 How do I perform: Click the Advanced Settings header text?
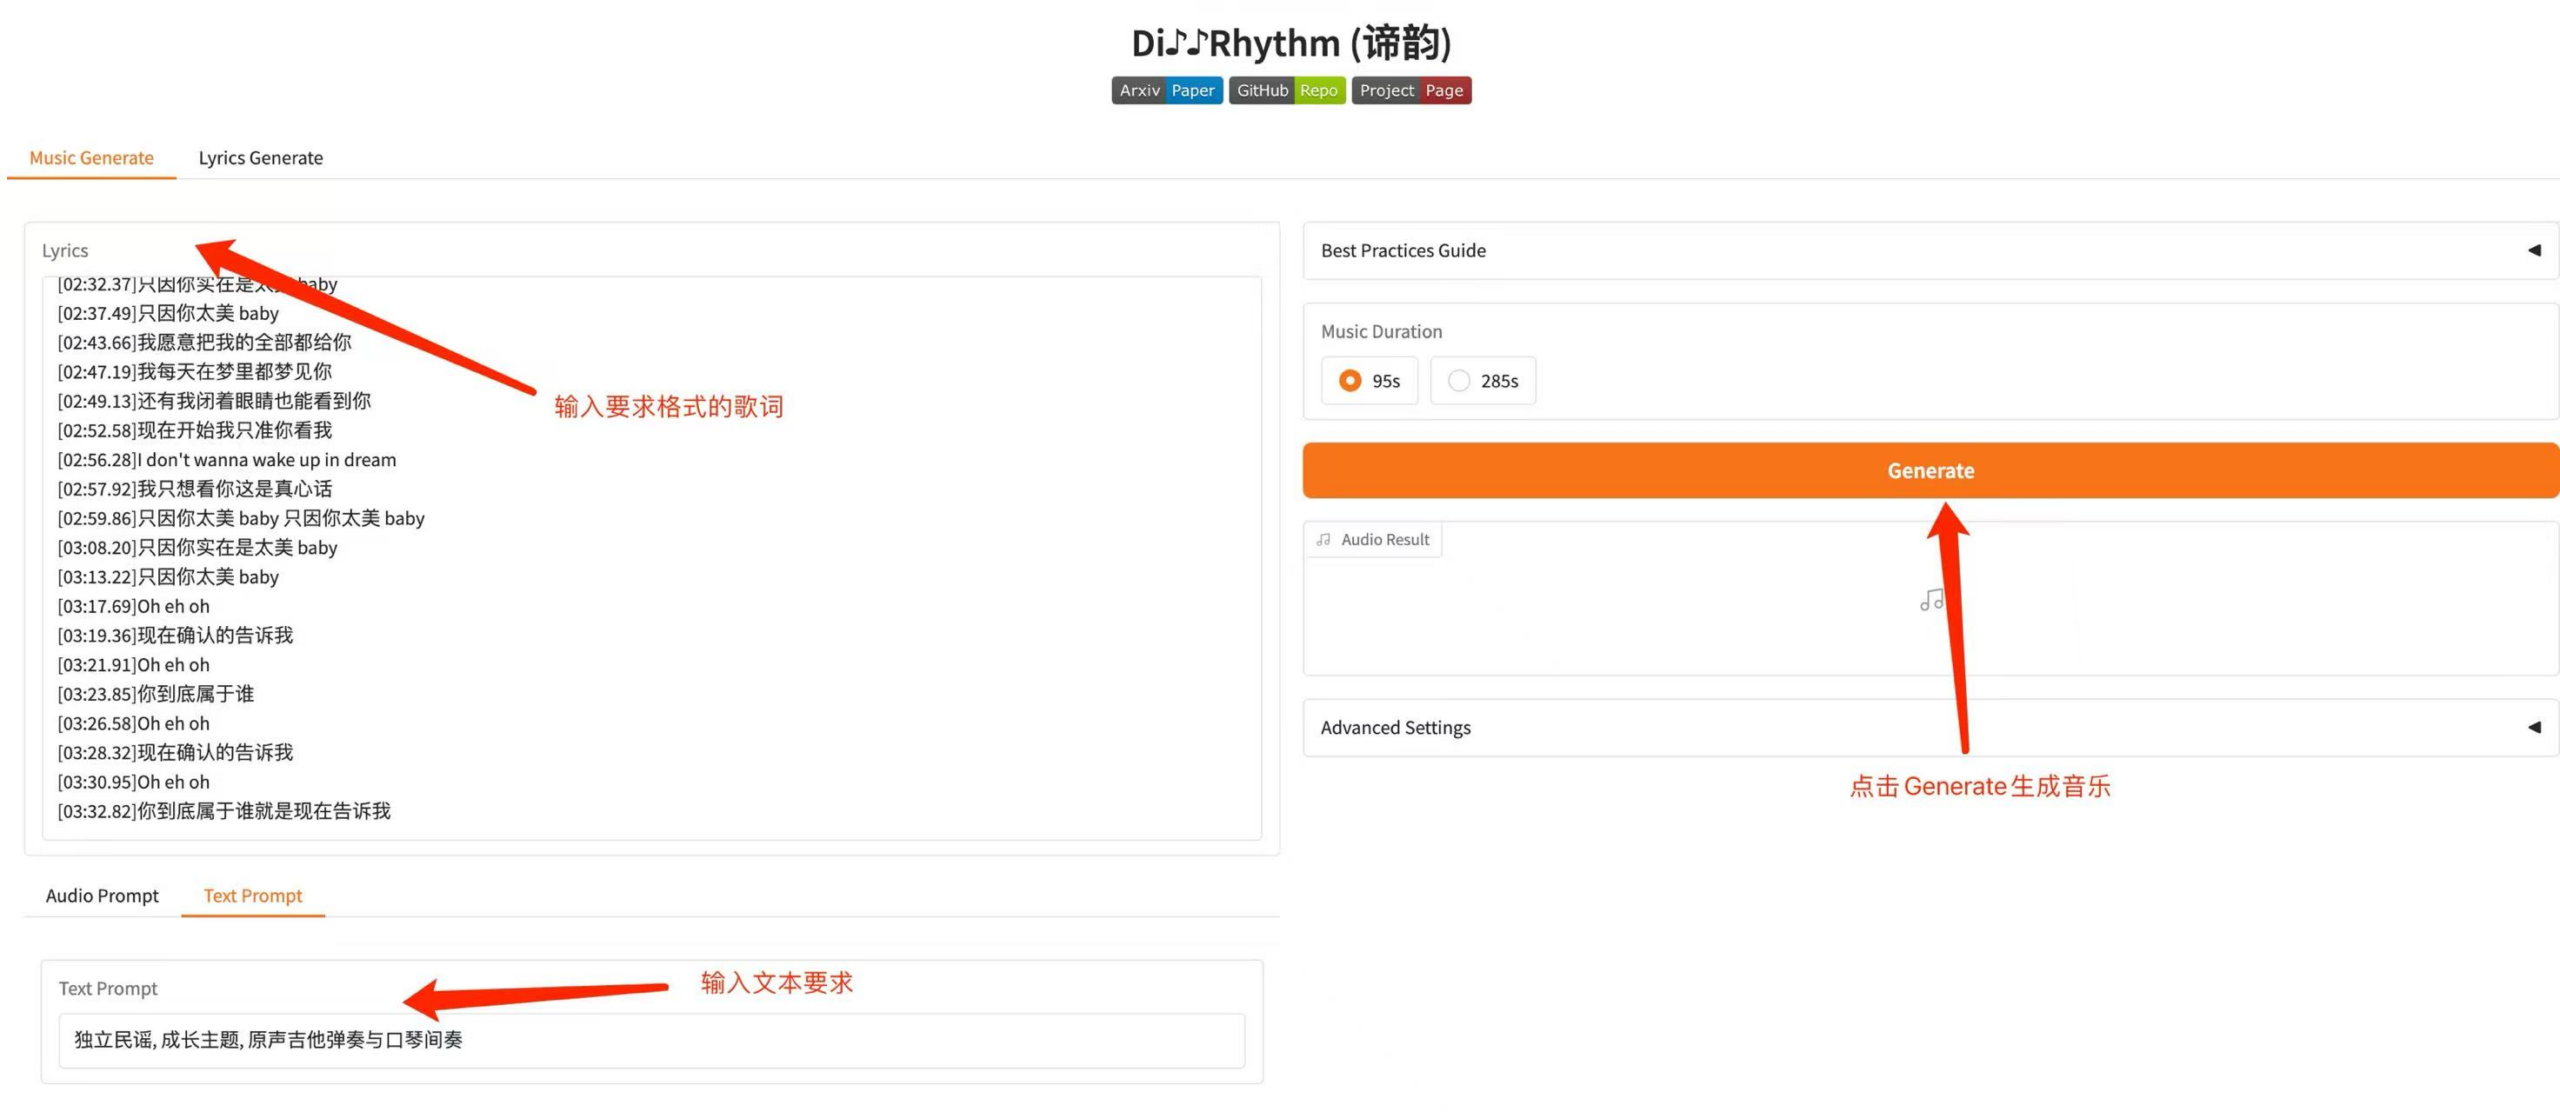click(x=1395, y=728)
